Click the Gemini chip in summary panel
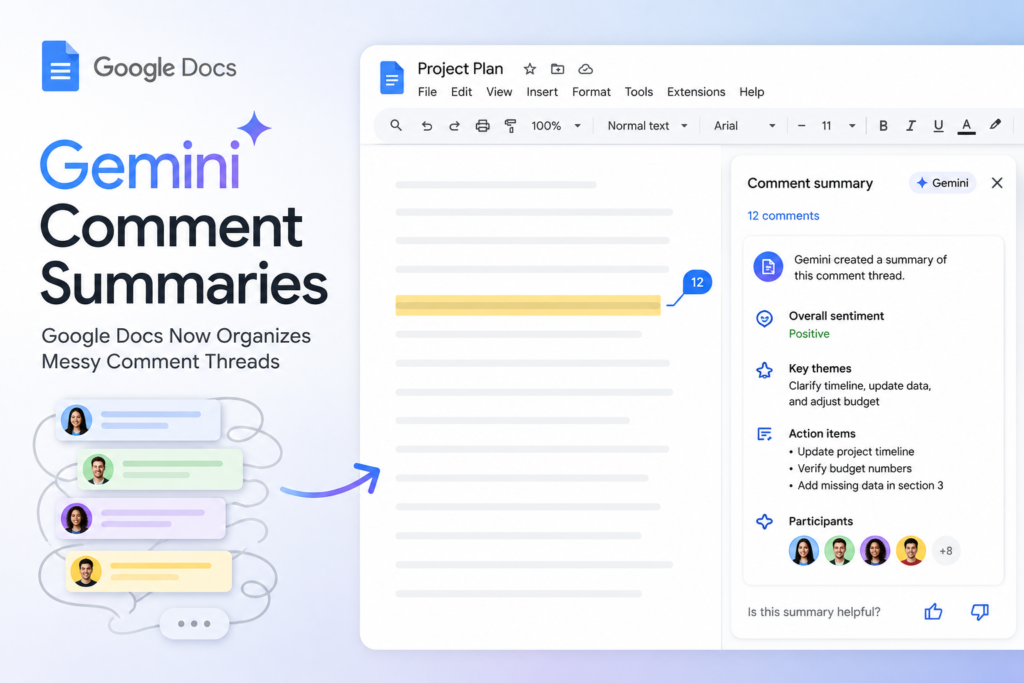 942,183
